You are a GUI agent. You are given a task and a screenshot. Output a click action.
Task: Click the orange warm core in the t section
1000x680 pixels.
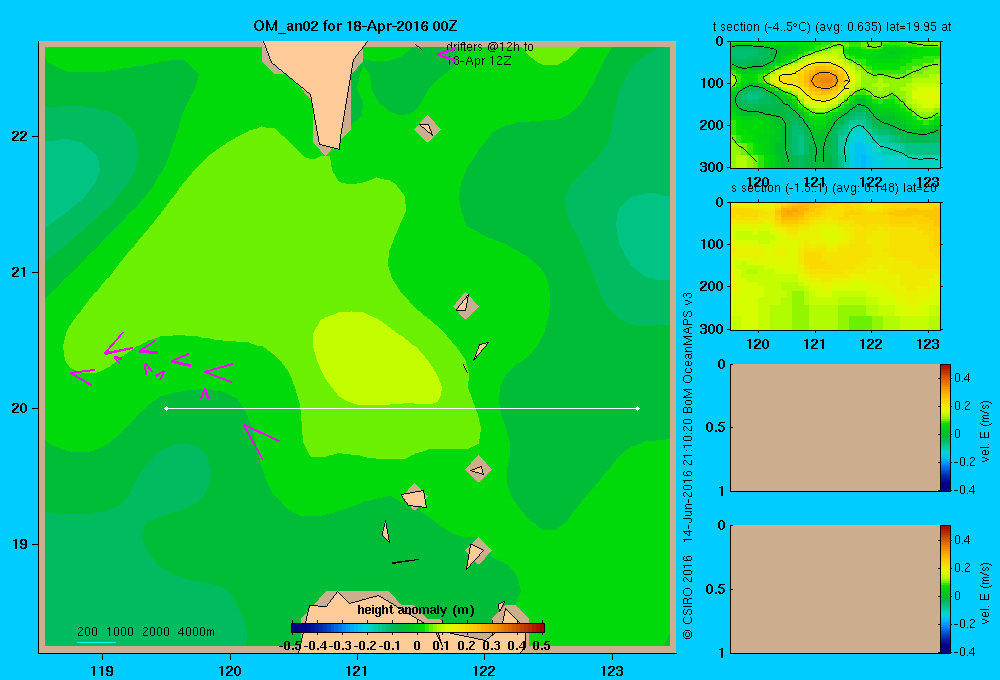824,80
